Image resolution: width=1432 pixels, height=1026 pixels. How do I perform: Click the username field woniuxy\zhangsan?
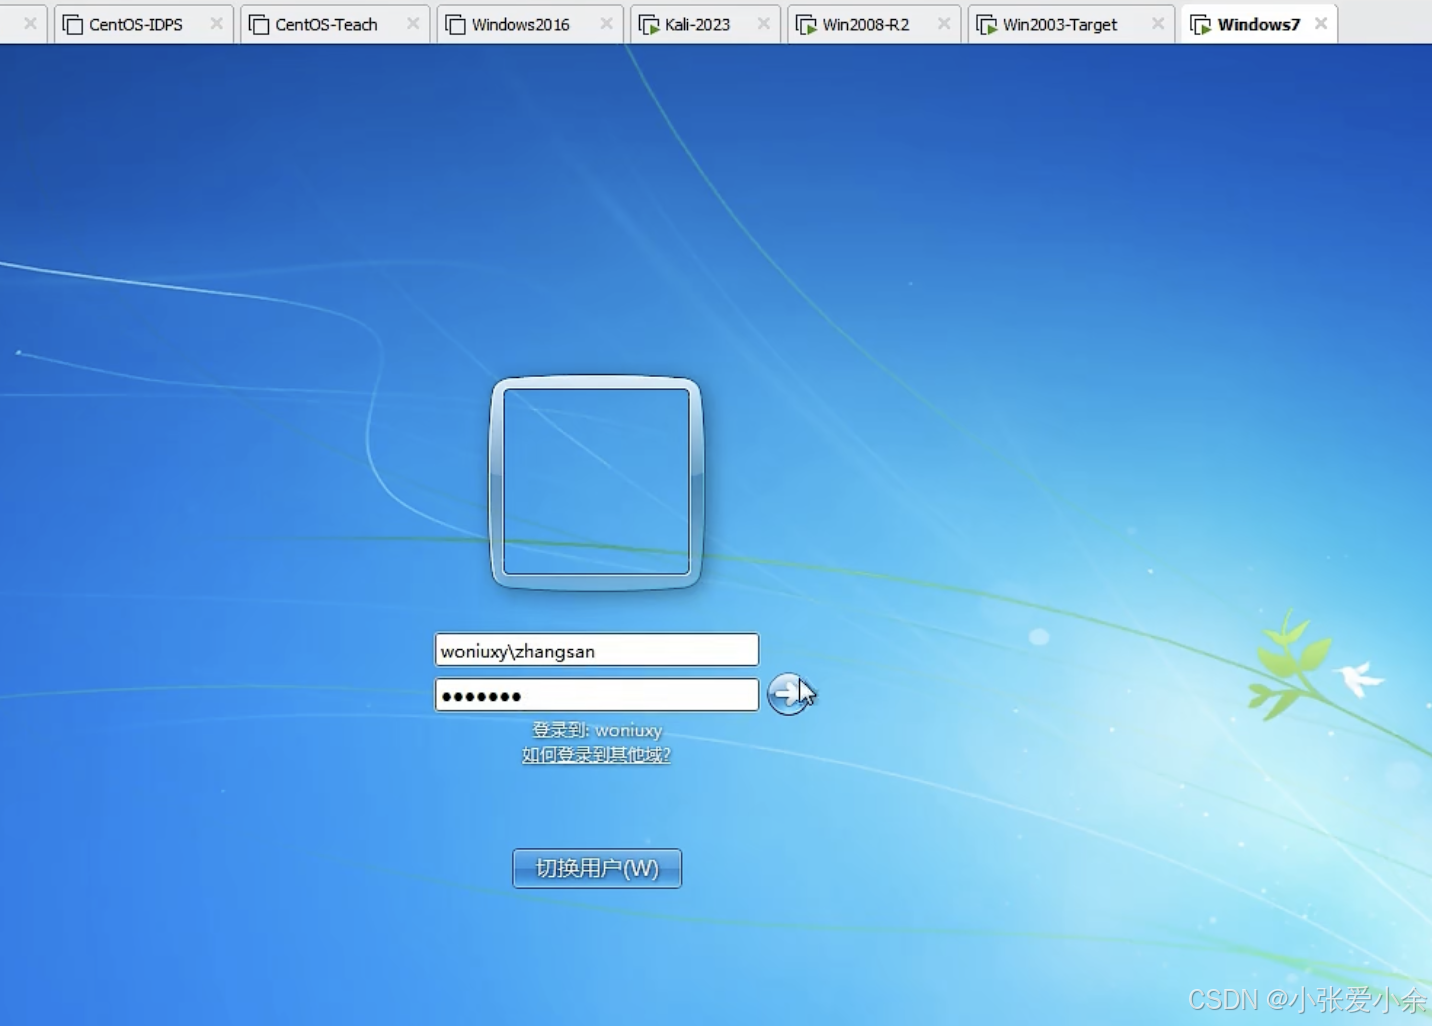coord(597,650)
